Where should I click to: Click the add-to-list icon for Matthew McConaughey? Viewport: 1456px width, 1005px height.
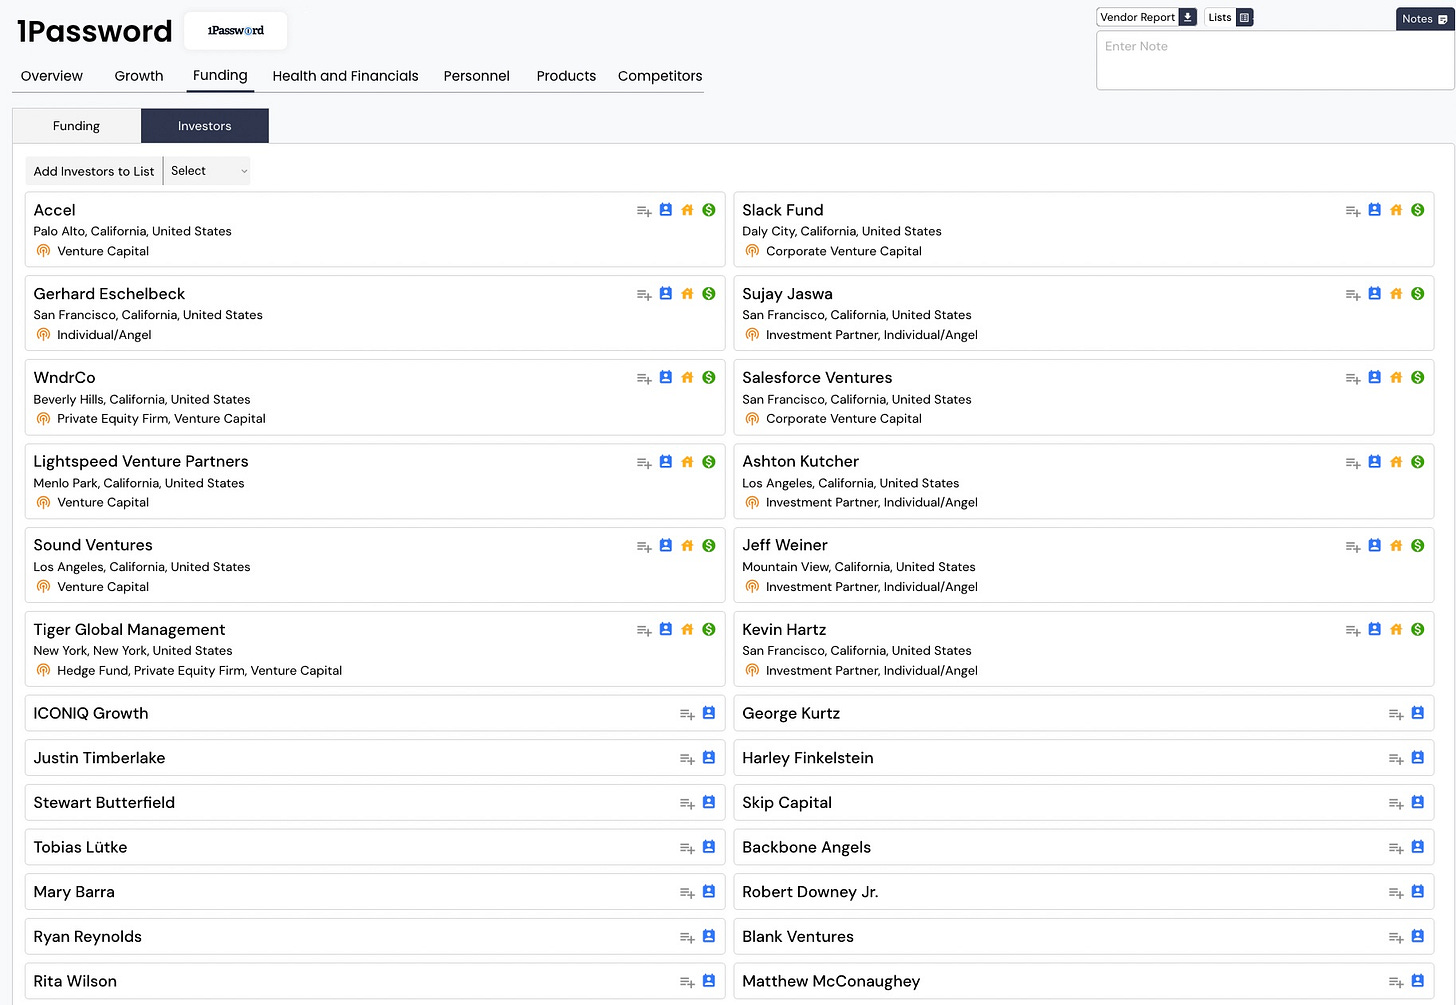(x=1396, y=983)
